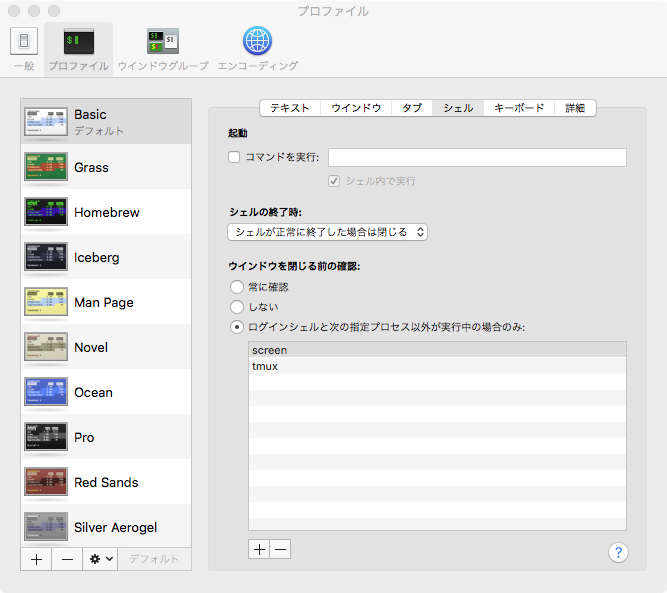Add a new profile with plus button
The height and width of the screenshot is (593, 667).
[36, 559]
